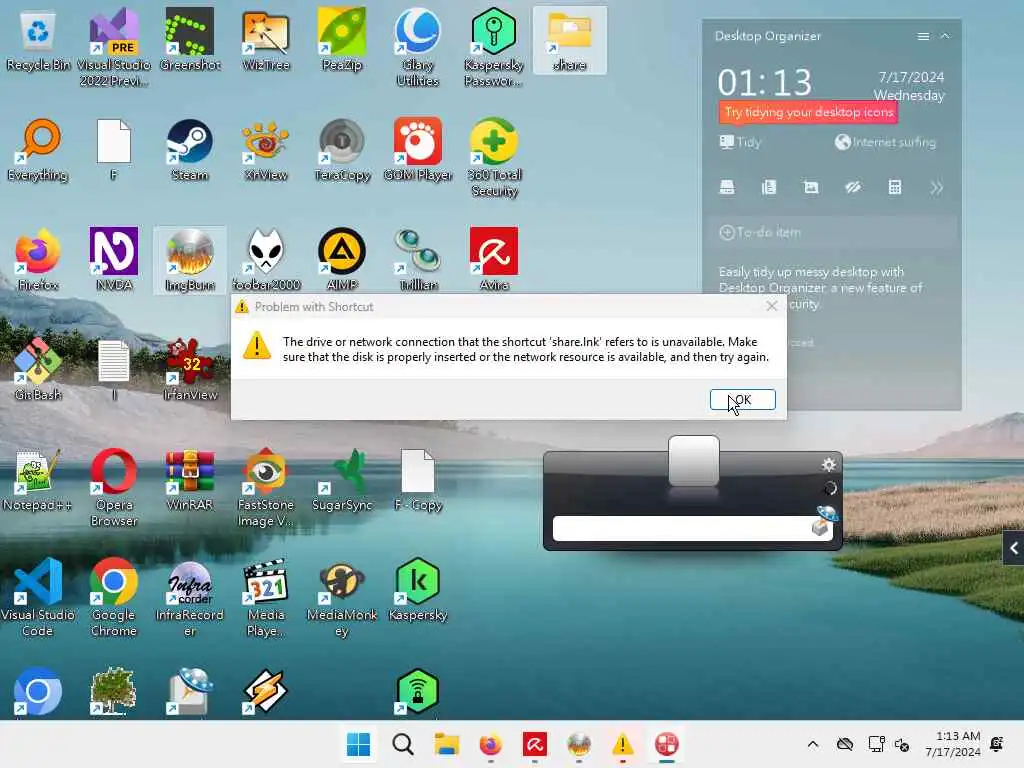Image resolution: width=1024 pixels, height=768 pixels.
Task: Open the taskbar clock and date
Action: [x=952, y=744]
